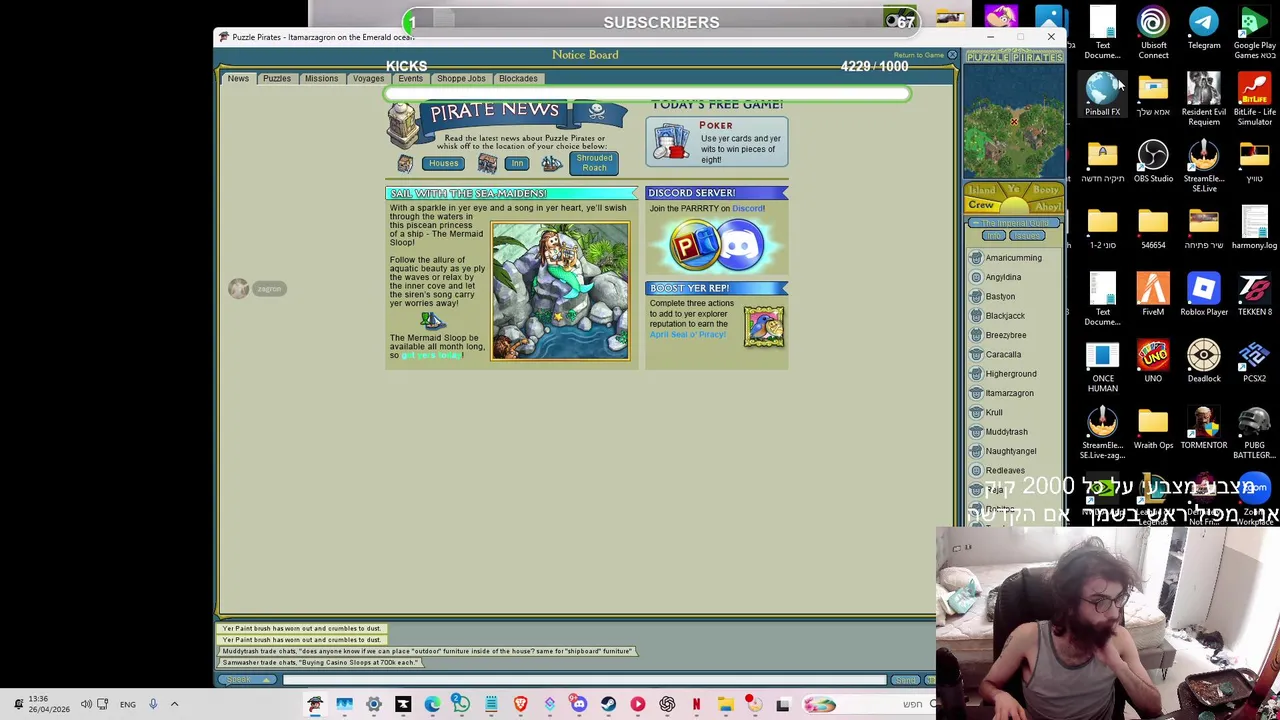Click the sailing ship icon beside Shrouded Roach
Viewport: 1280px width, 720px height.
(x=551, y=163)
